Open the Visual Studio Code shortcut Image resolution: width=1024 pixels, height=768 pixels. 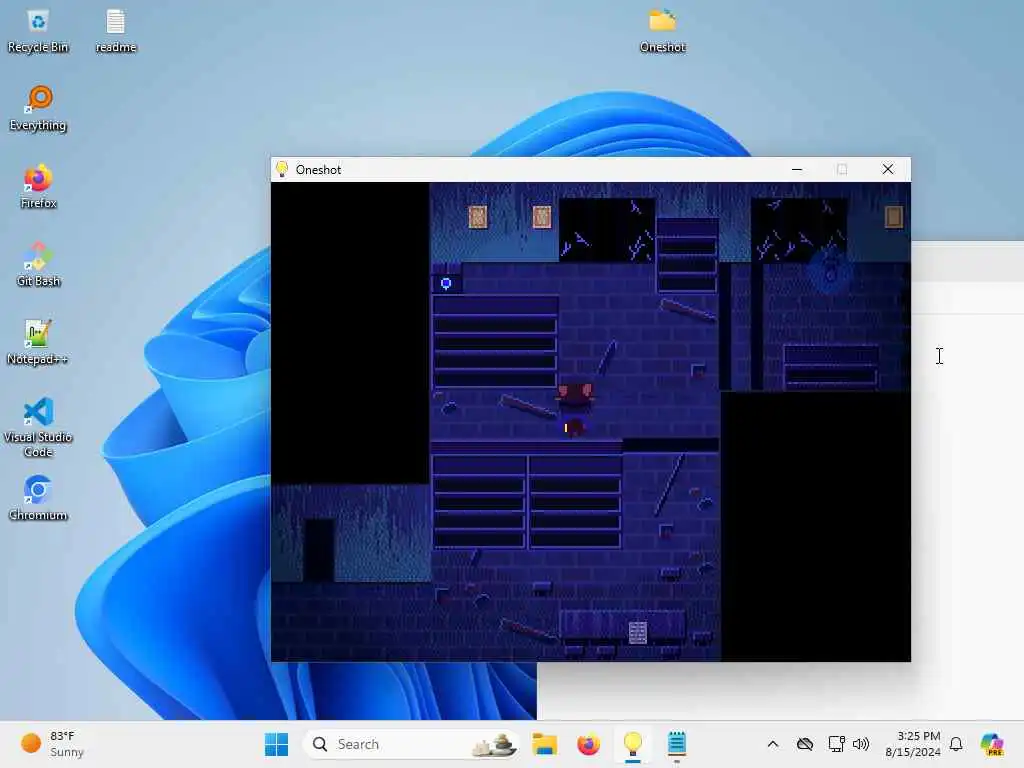point(38,427)
